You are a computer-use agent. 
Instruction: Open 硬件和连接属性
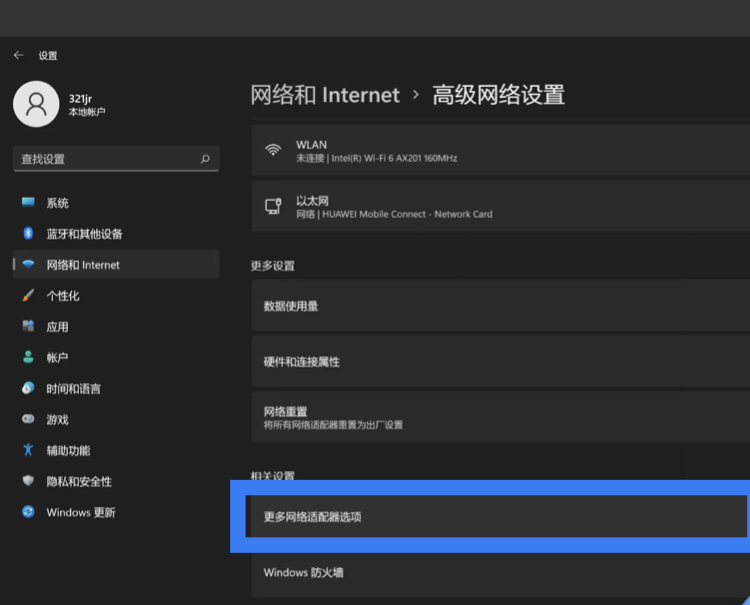(500, 362)
